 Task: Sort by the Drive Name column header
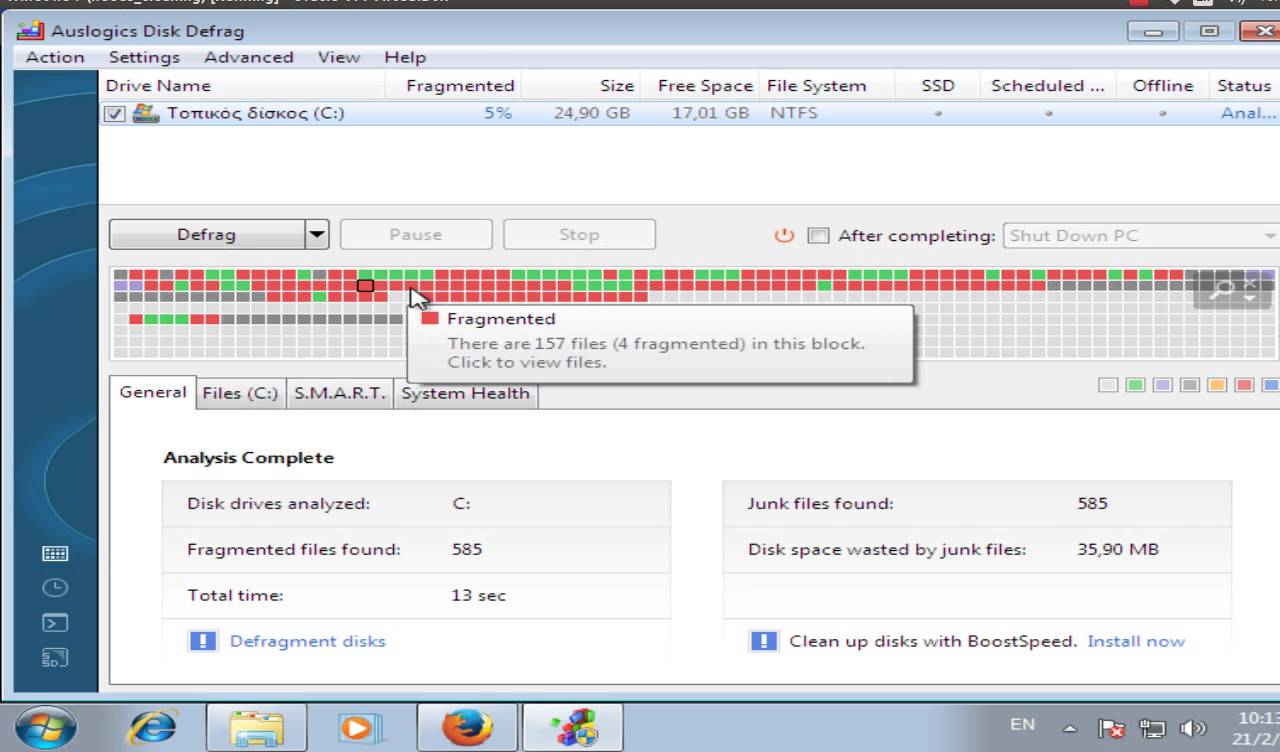[x=243, y=86]
